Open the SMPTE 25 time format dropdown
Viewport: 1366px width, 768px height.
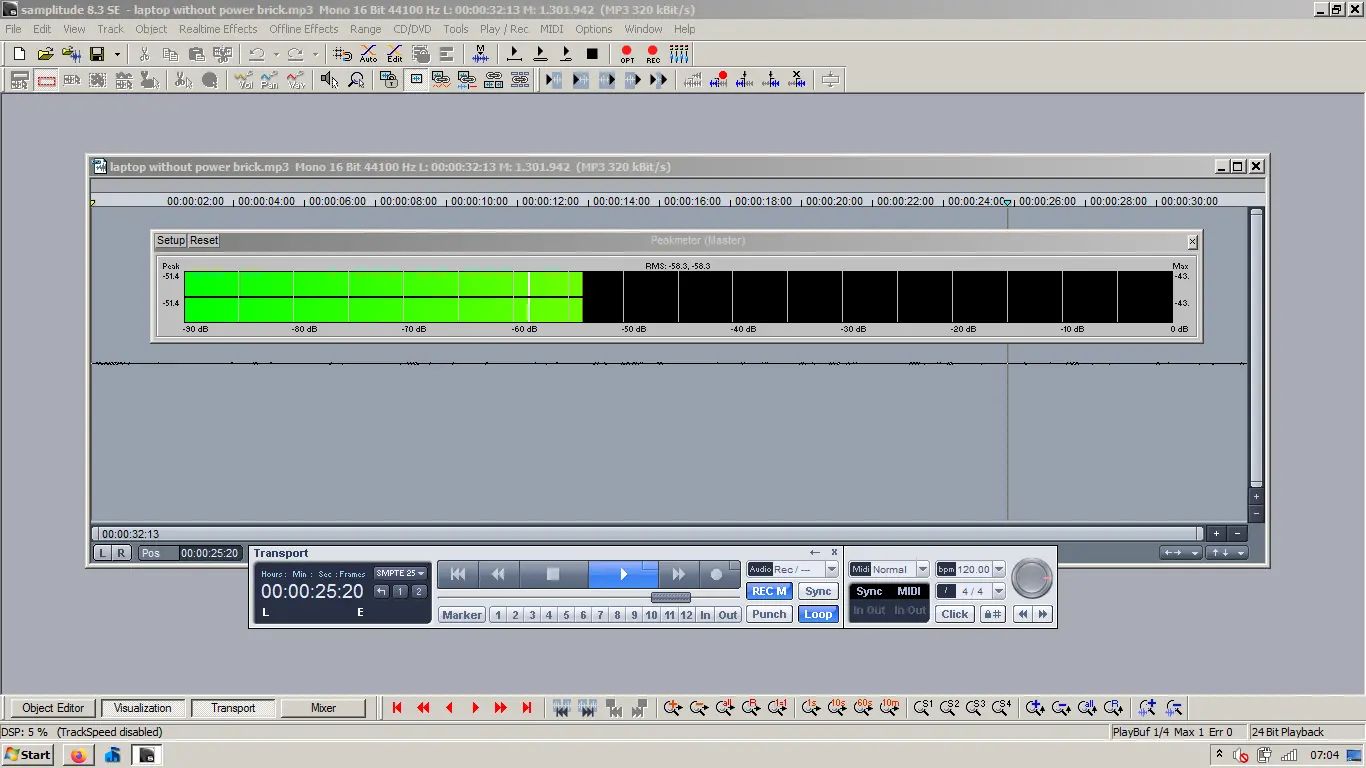pos(401,573)
